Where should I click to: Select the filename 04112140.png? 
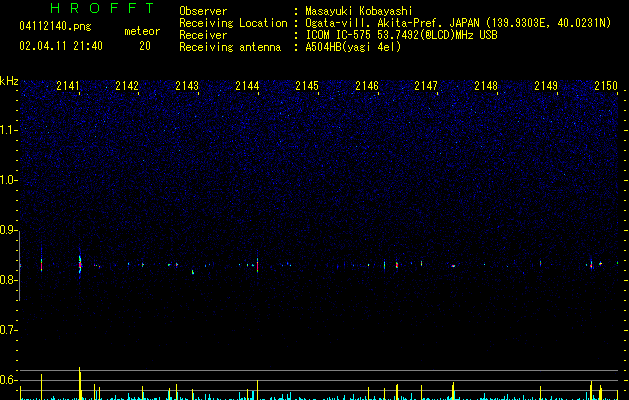tap(55, 26)
